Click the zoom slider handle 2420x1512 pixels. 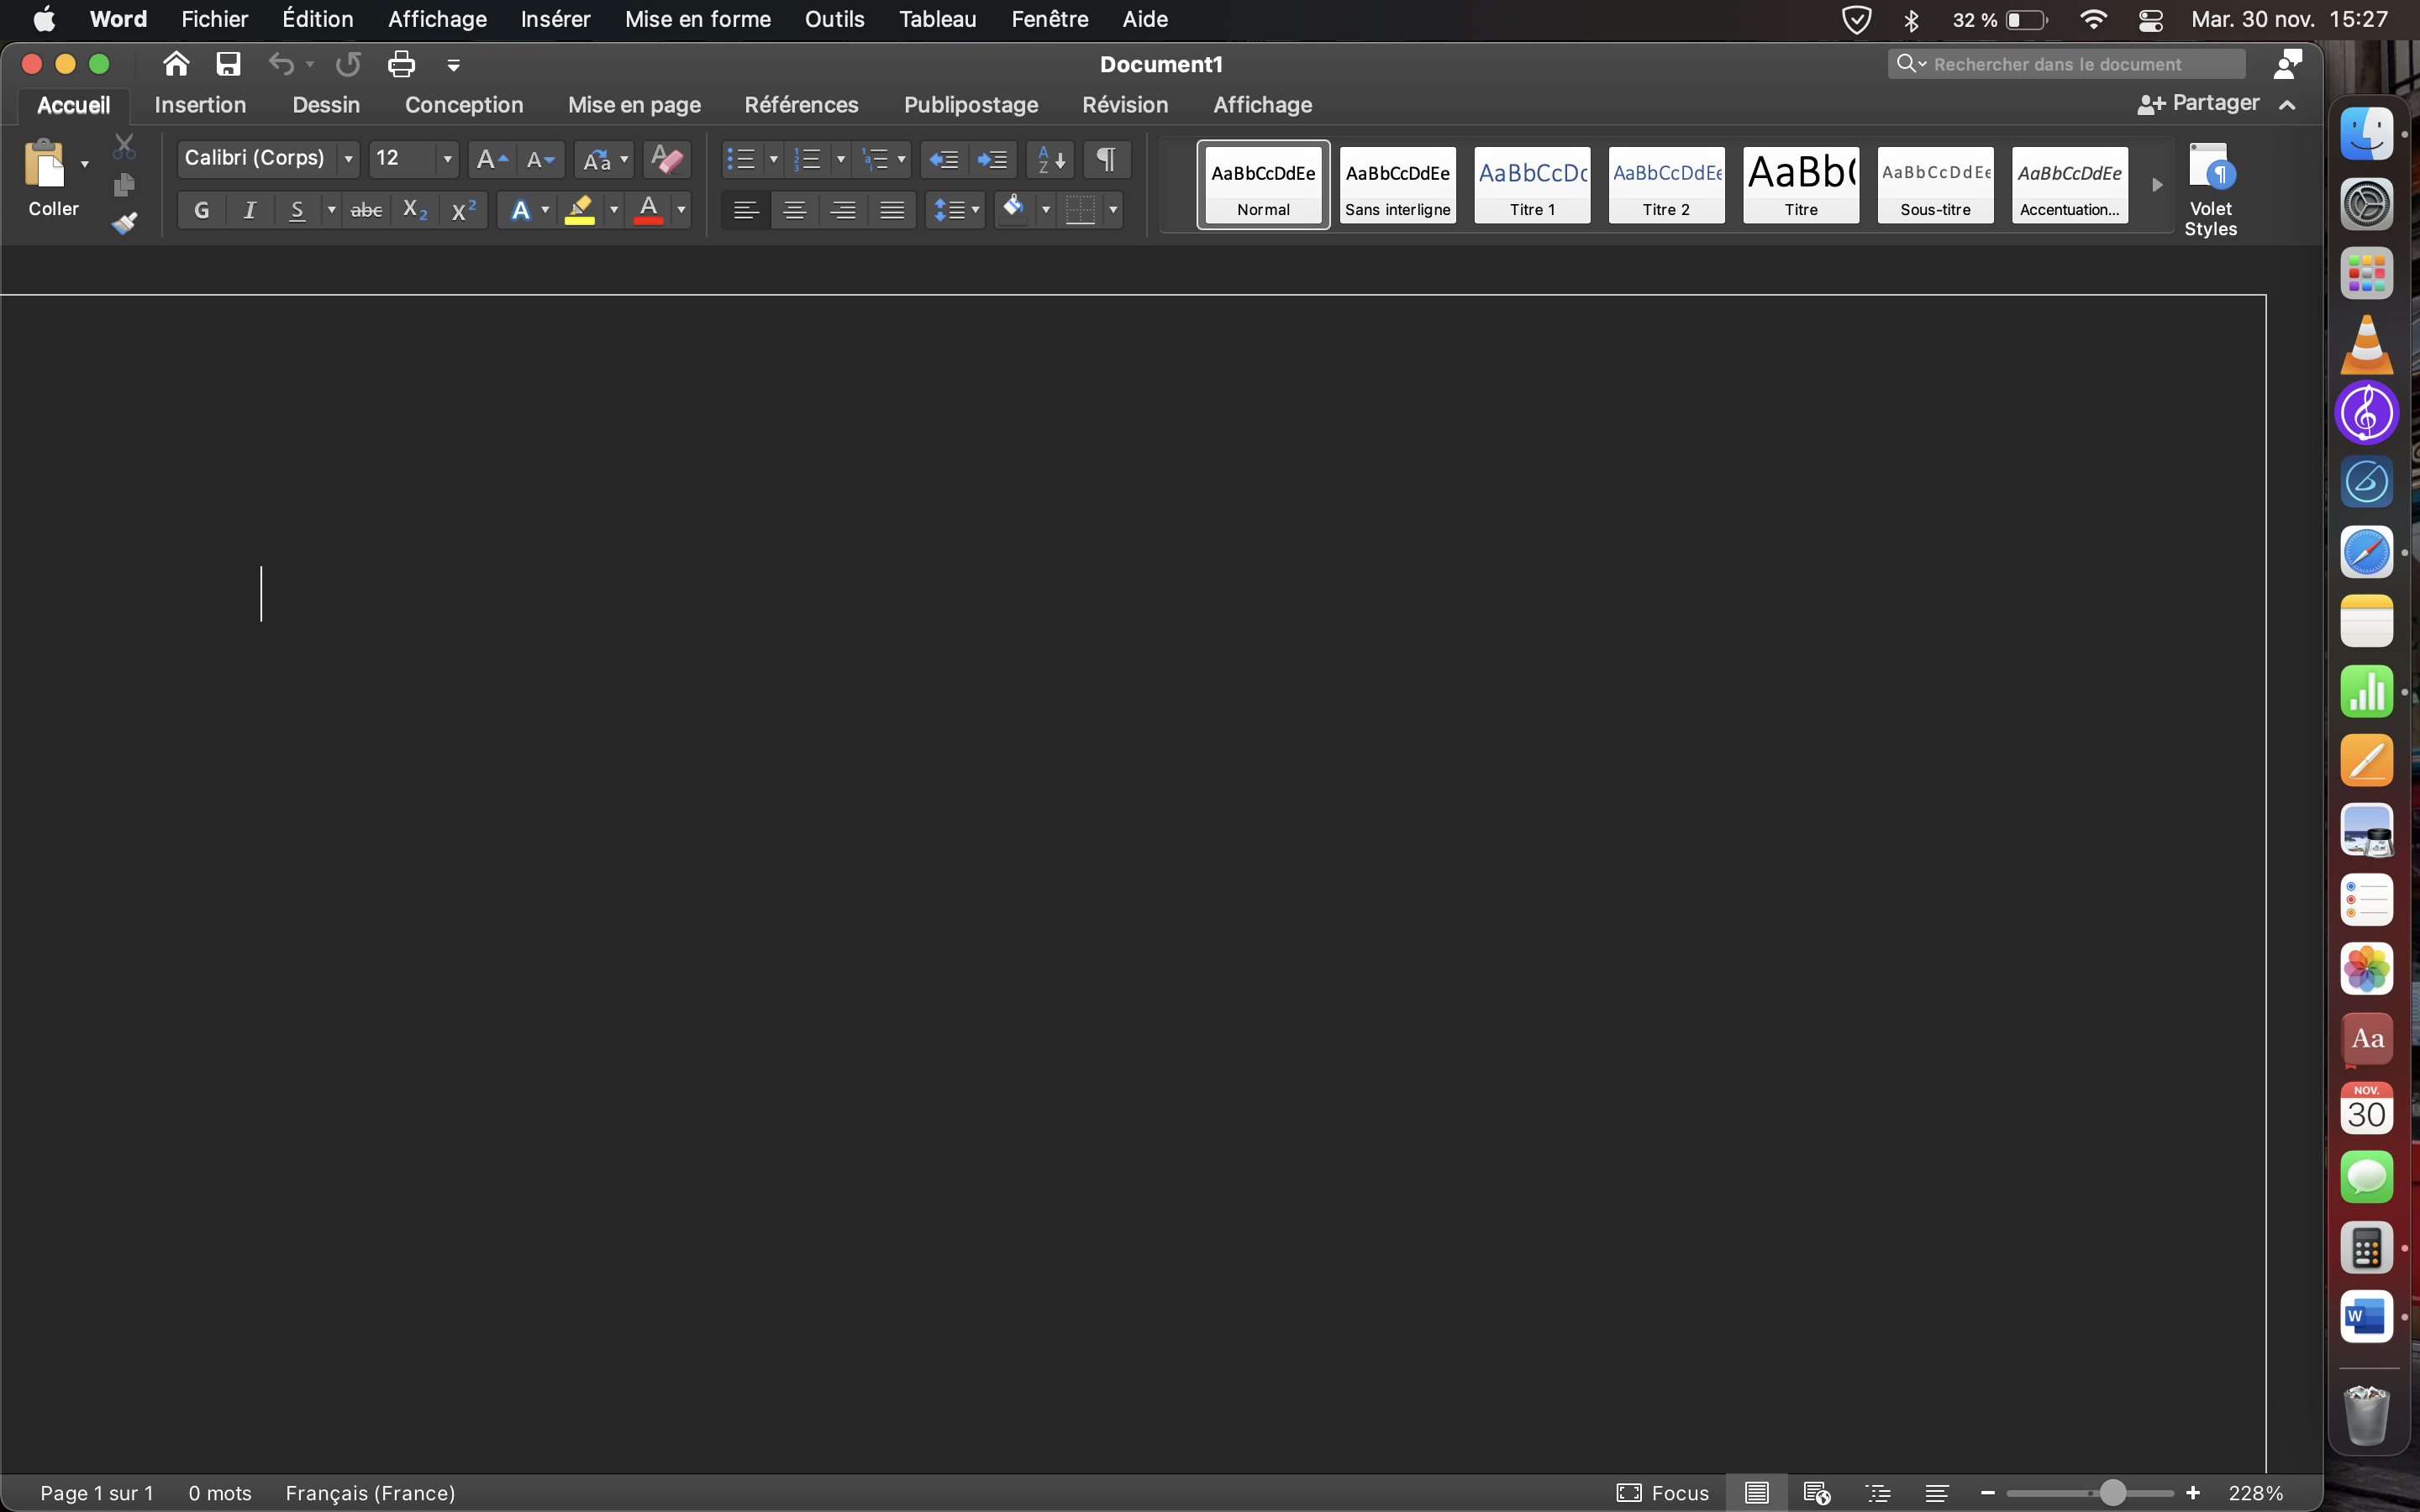pos(2112,1492)
